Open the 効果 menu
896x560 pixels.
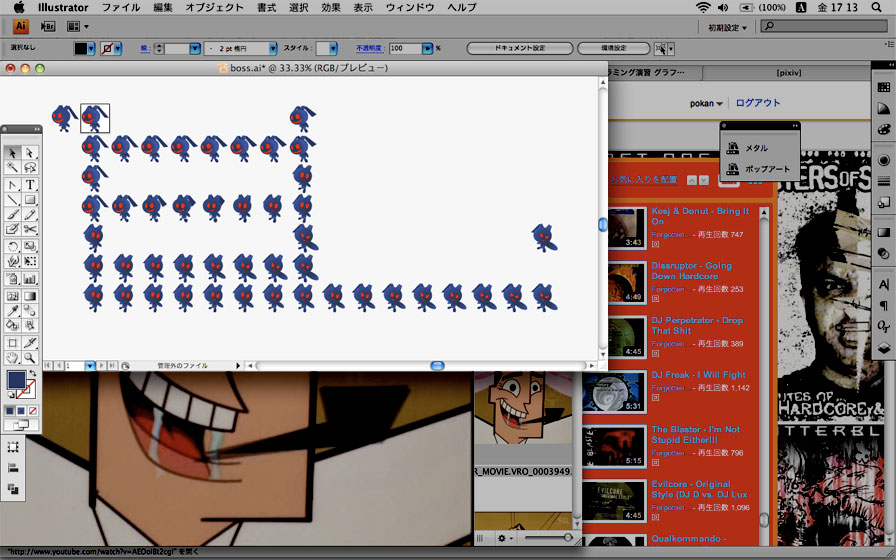click(331, 7)
